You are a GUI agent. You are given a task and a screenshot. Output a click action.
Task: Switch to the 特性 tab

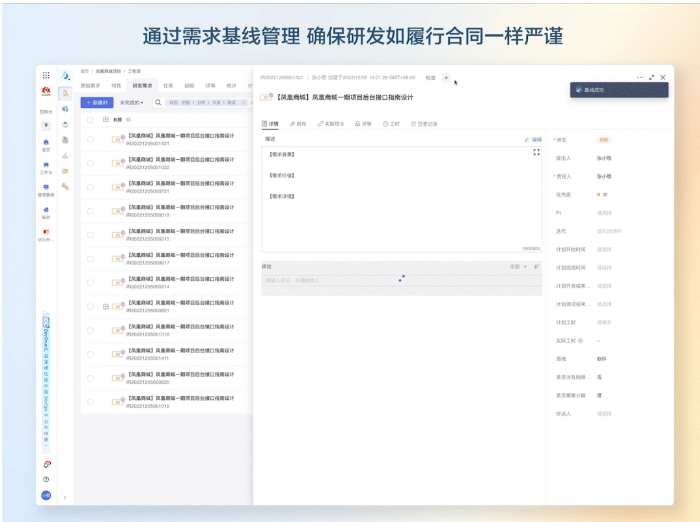pos(116,86)
